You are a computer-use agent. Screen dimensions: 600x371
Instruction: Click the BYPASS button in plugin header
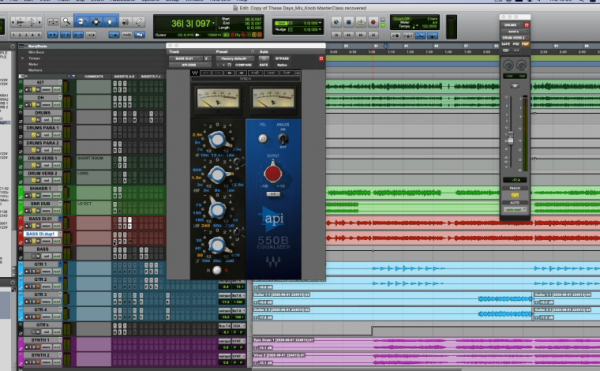(x=282, y=59)
